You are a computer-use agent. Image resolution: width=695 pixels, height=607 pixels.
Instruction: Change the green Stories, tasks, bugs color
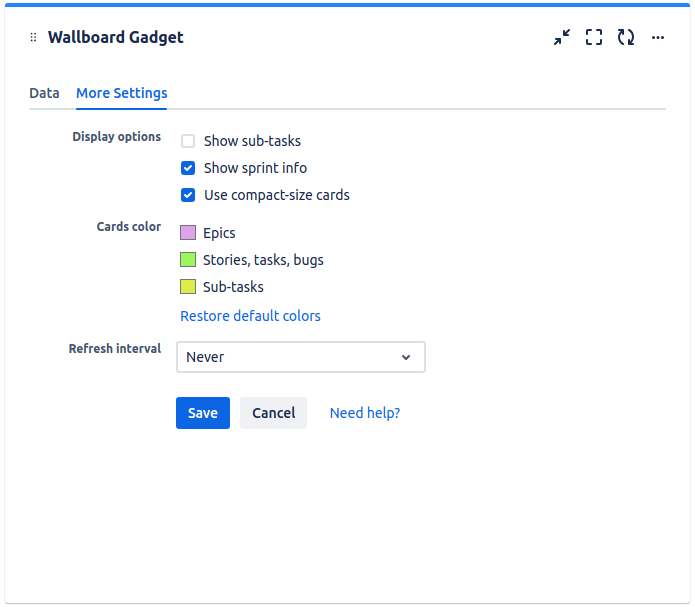(x=188, y=260)
